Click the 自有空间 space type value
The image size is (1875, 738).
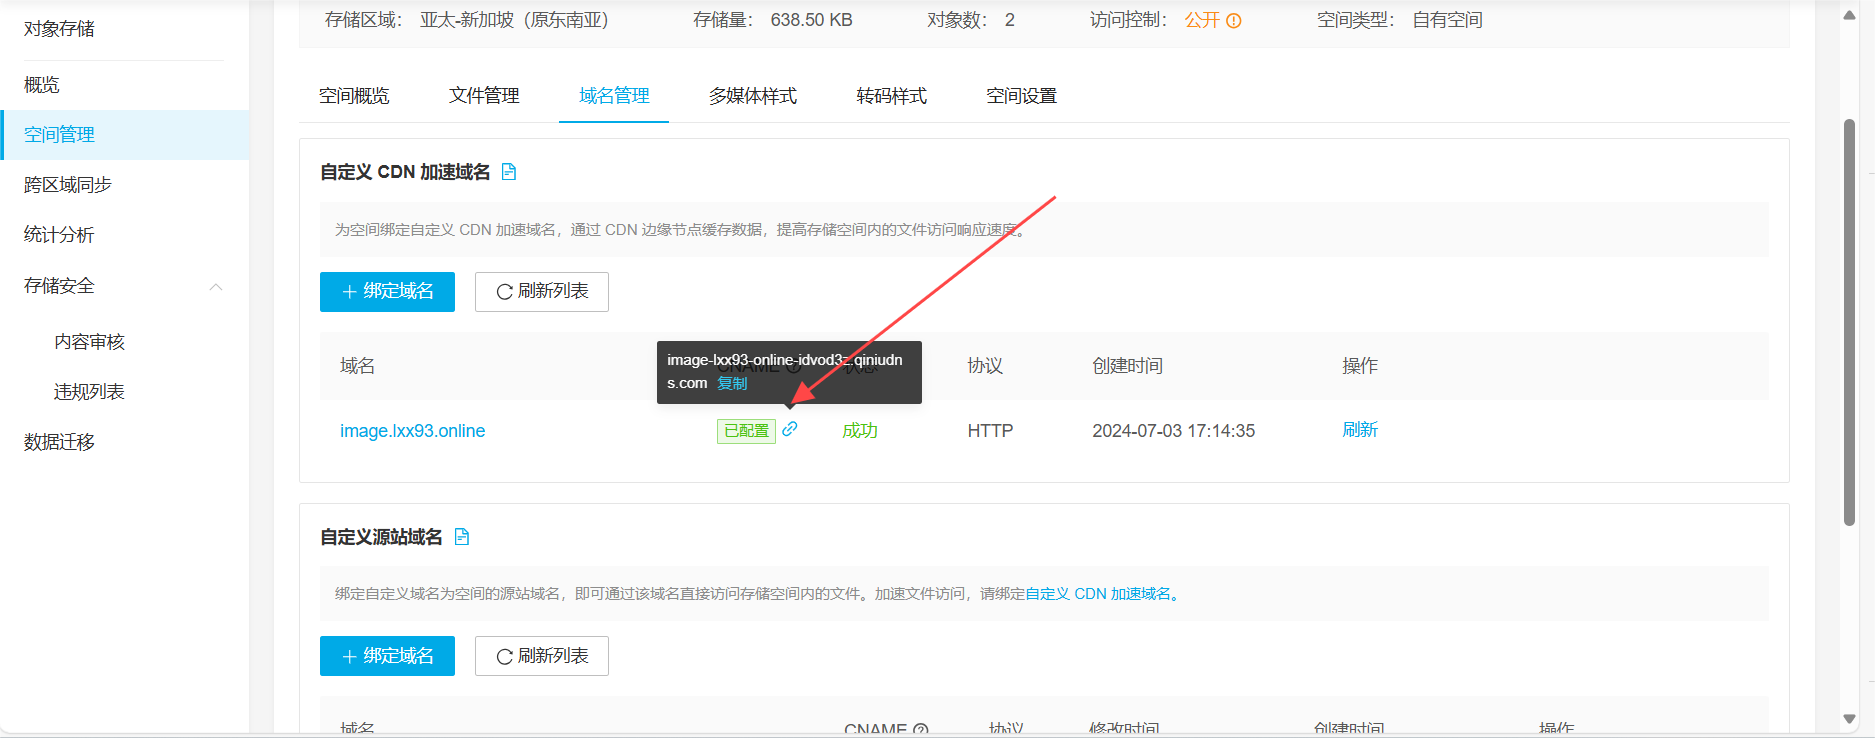pos(1447,20)
